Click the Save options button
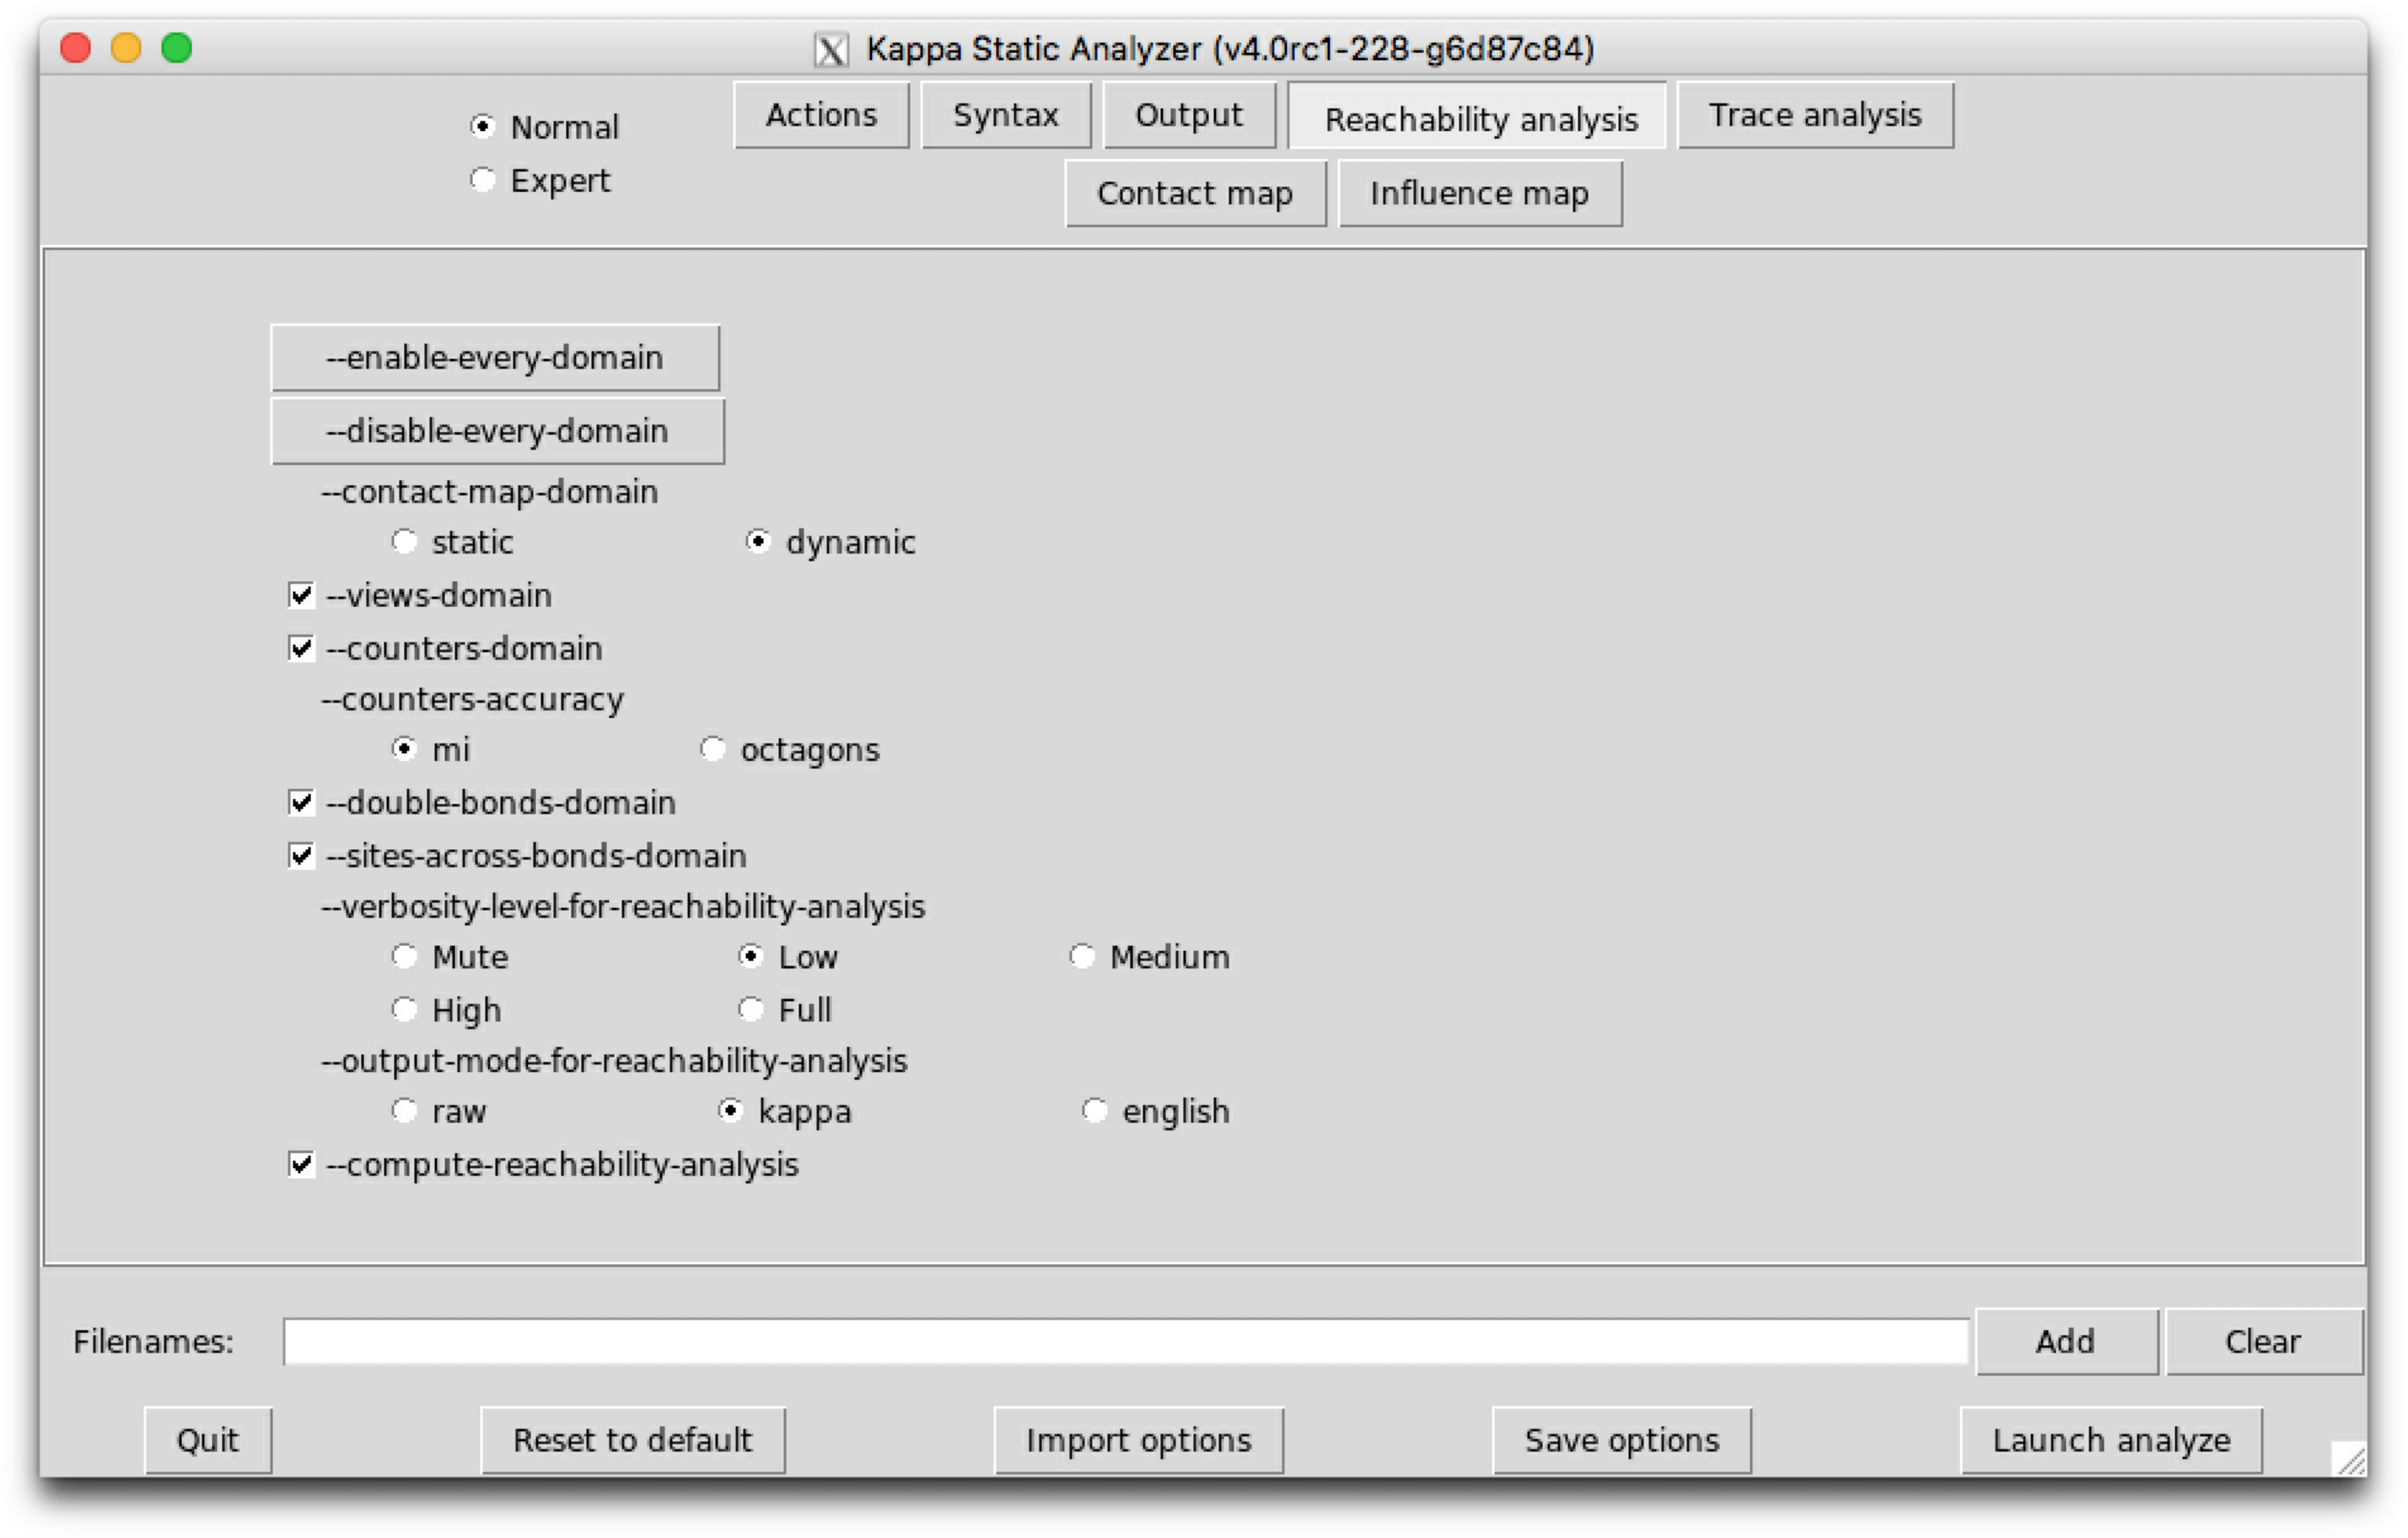This screenshot has width=2408, height=1538. tap(1622, 1441)
